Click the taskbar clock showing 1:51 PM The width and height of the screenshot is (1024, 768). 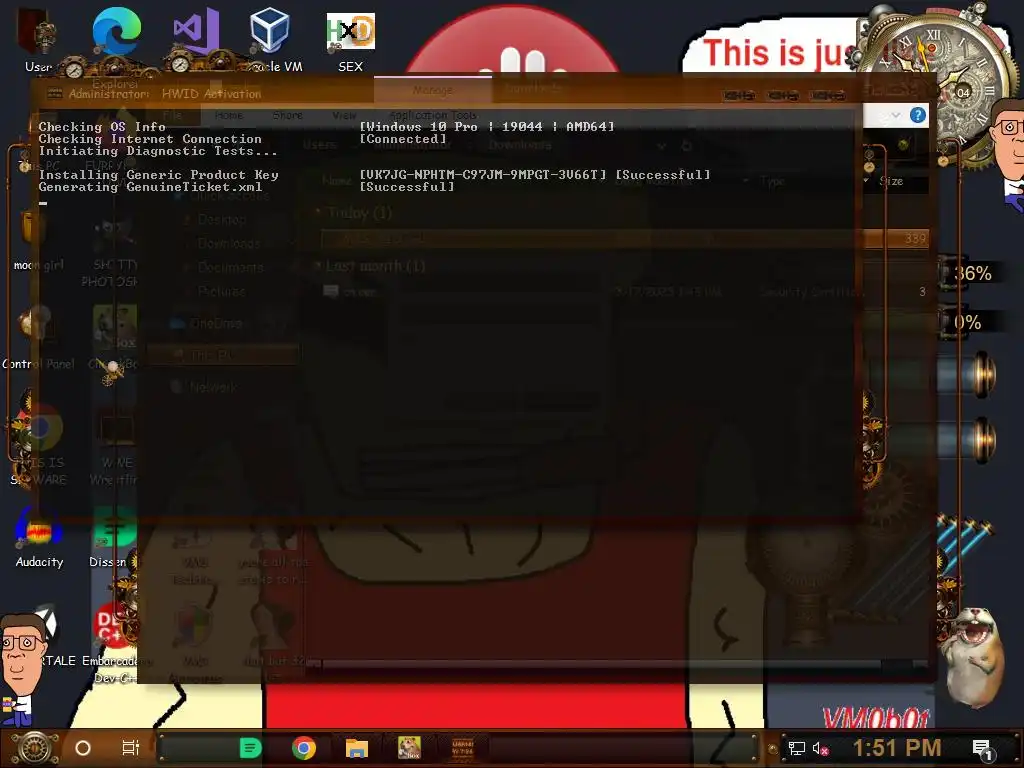point(897,748)
